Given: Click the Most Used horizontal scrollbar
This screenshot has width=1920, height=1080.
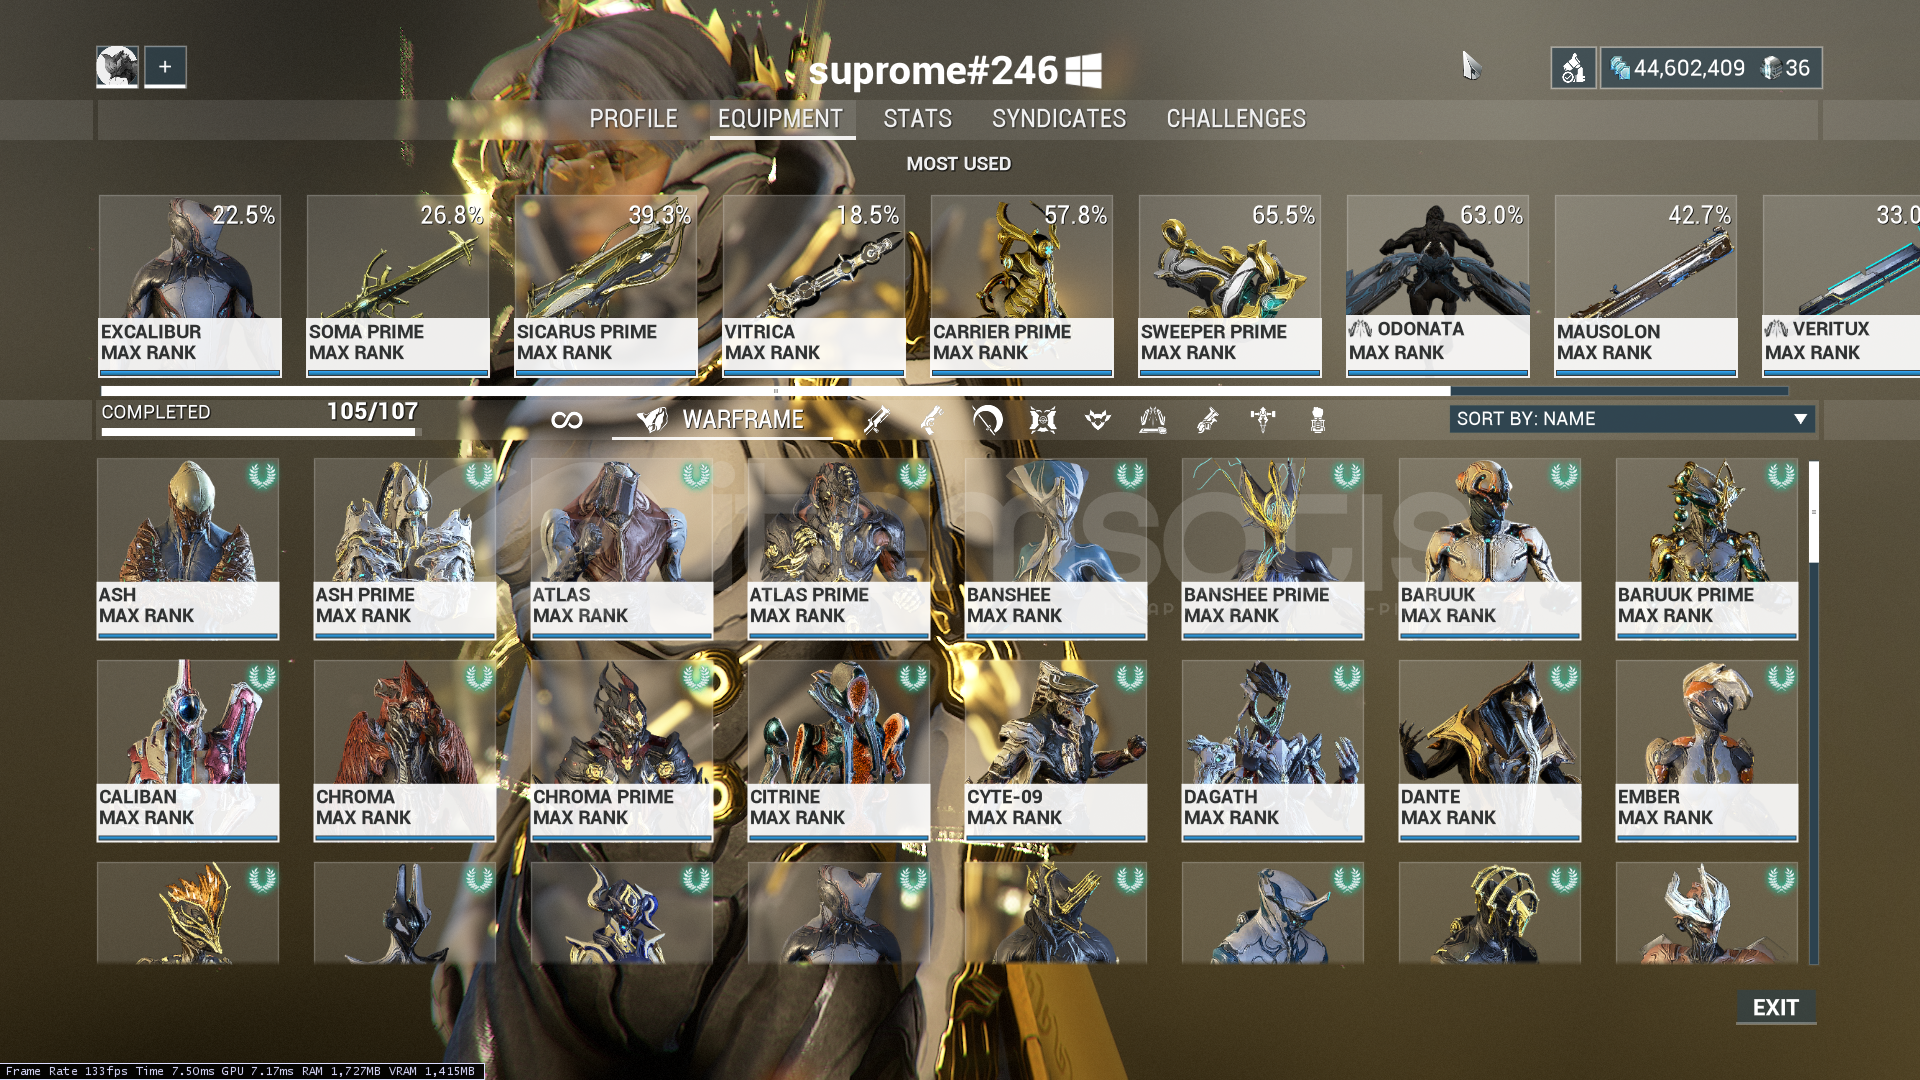Looking at the screenshot, I should point(944,391).
